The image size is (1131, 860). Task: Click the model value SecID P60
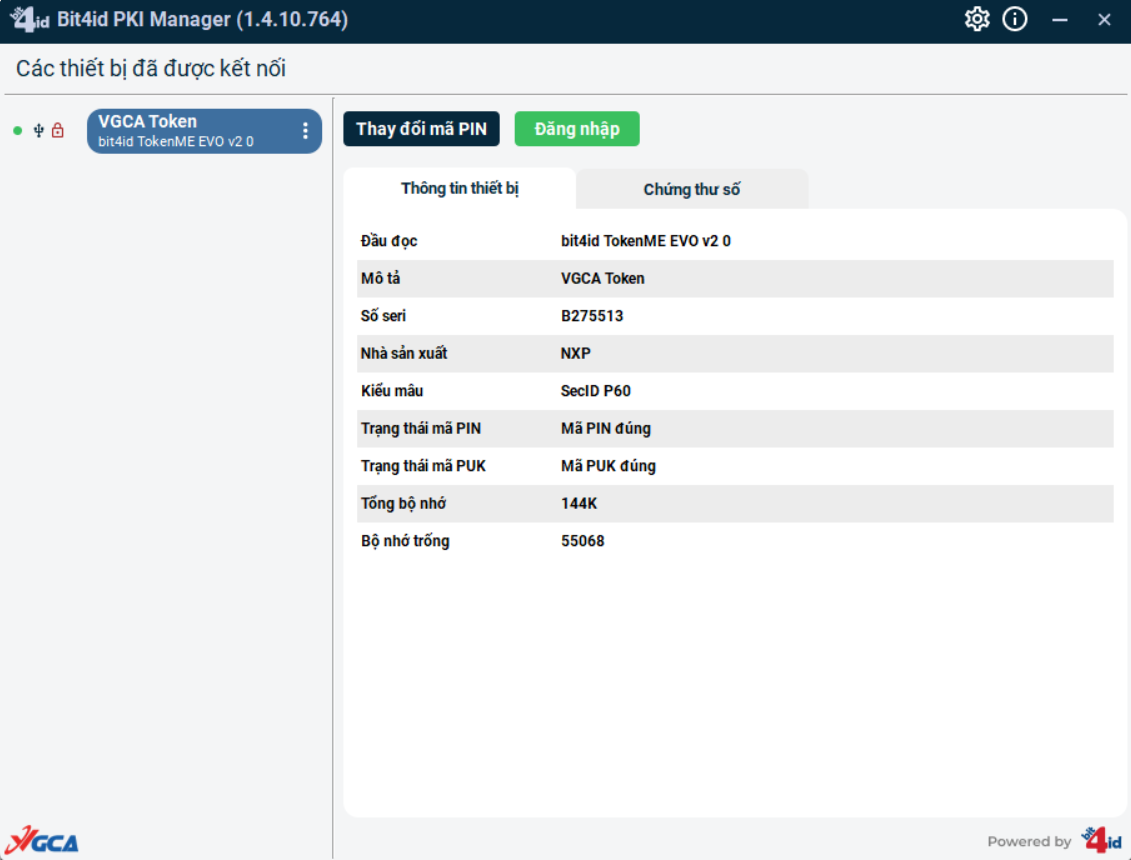tap(596, 391)
